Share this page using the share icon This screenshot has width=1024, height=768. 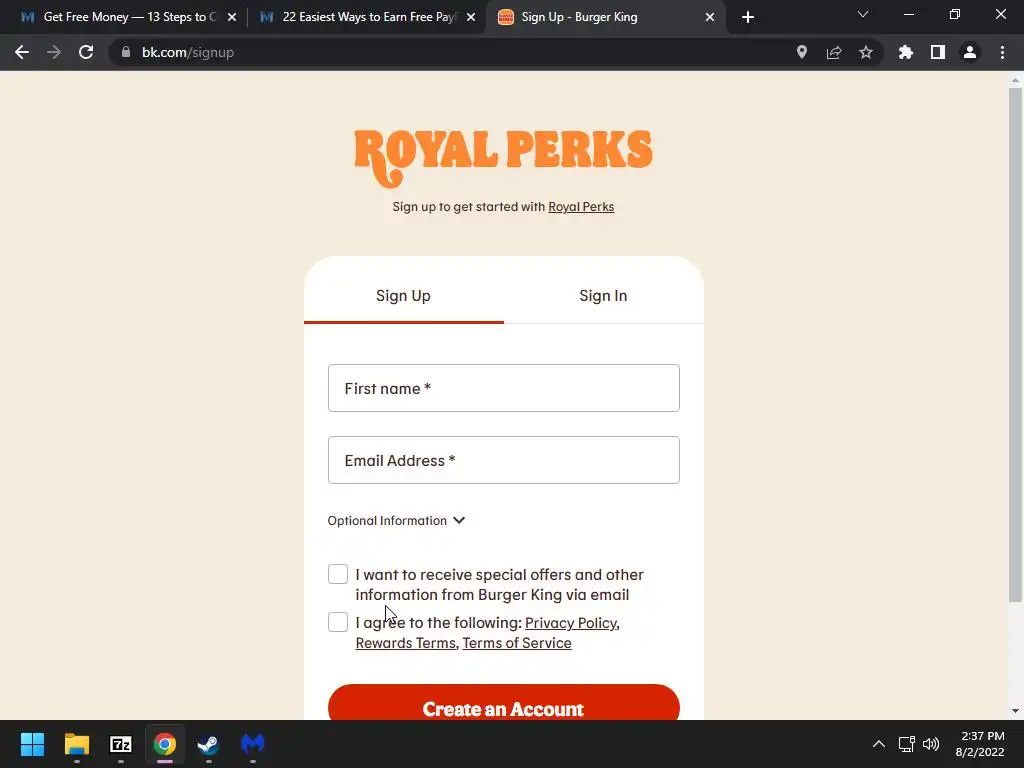click(833, 52)
